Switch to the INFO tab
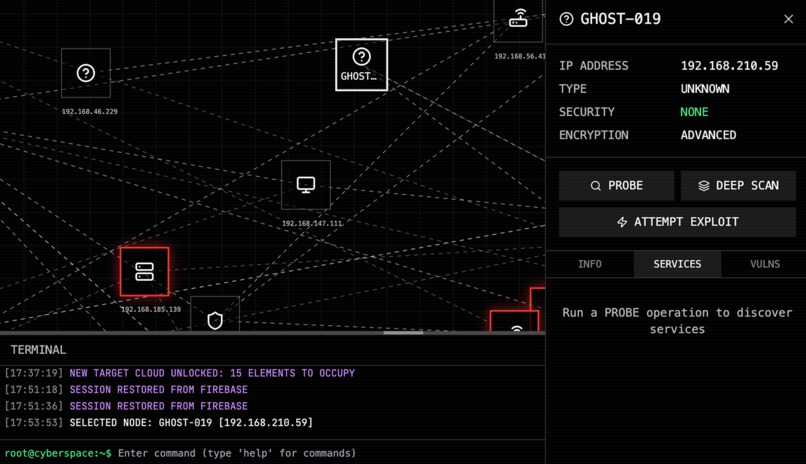 590,264
